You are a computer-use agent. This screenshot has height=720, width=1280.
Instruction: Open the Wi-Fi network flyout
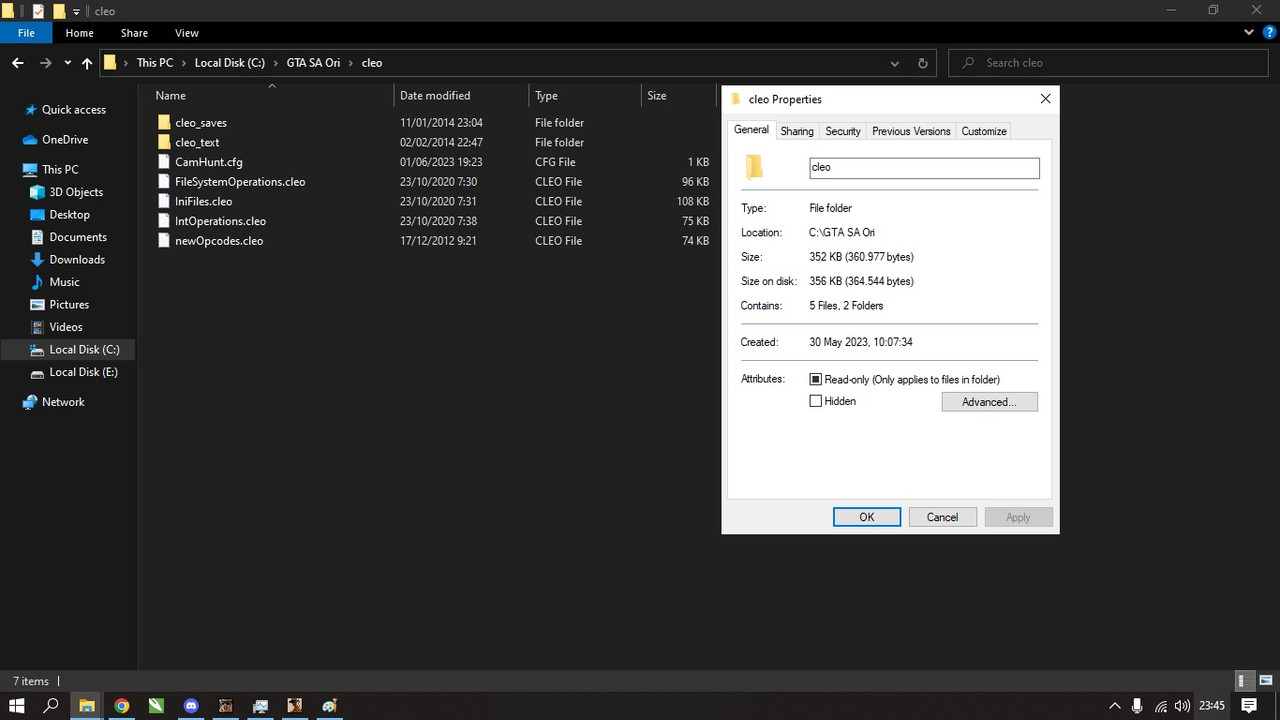click(1160, 705)
